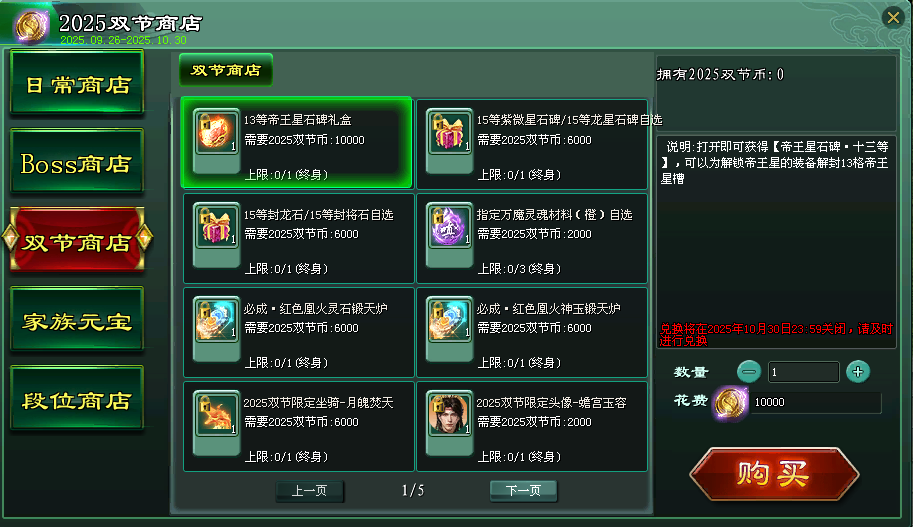Screen dimensions: 913x527
Task: Select the purple 万魔灵魂材料 orb icon
Action: point(449,226)
